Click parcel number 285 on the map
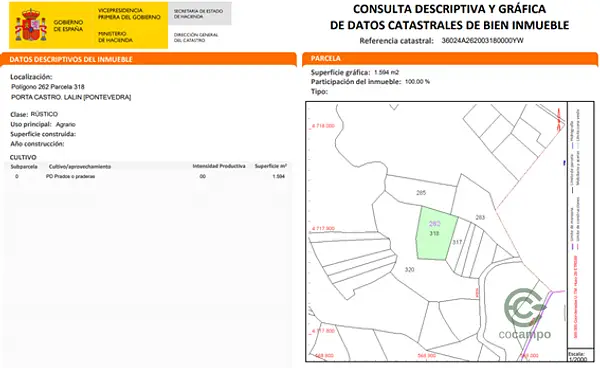Image resolution: width=600 pixels, height=368 pixels. point(421,193)
